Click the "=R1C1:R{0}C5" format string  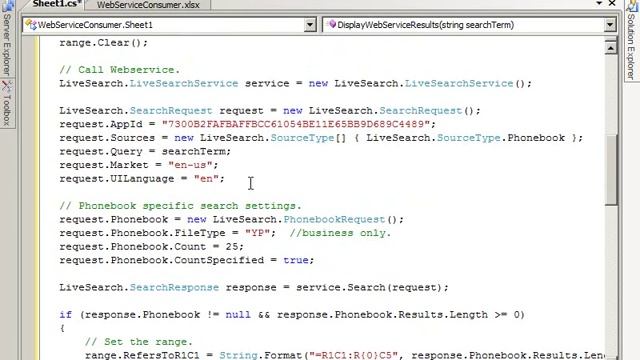pyautogui.click(x=353, y=355)
